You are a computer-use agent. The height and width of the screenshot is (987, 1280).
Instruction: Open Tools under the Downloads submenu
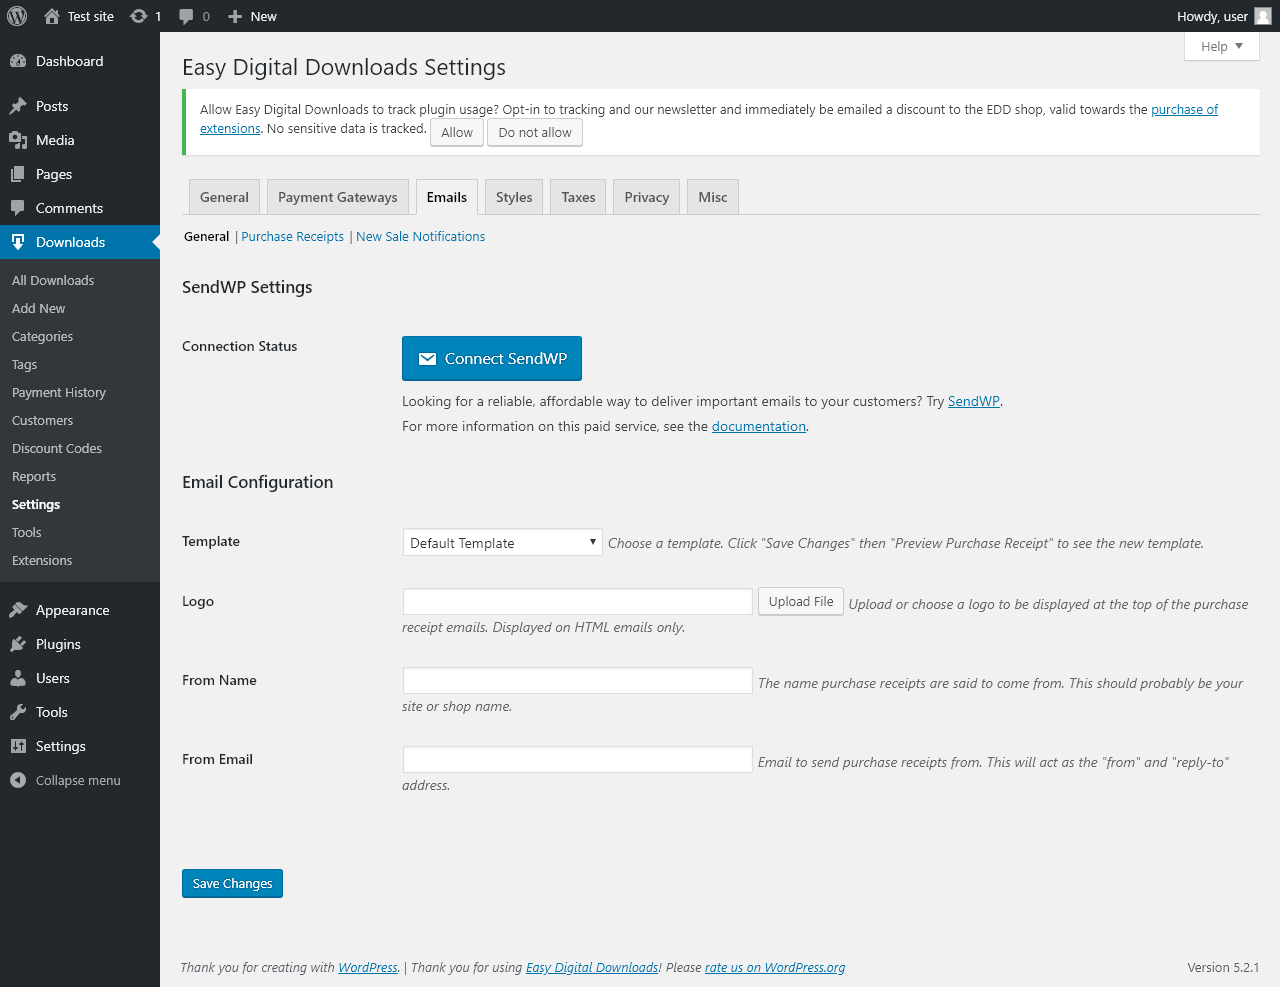[27, 532]
